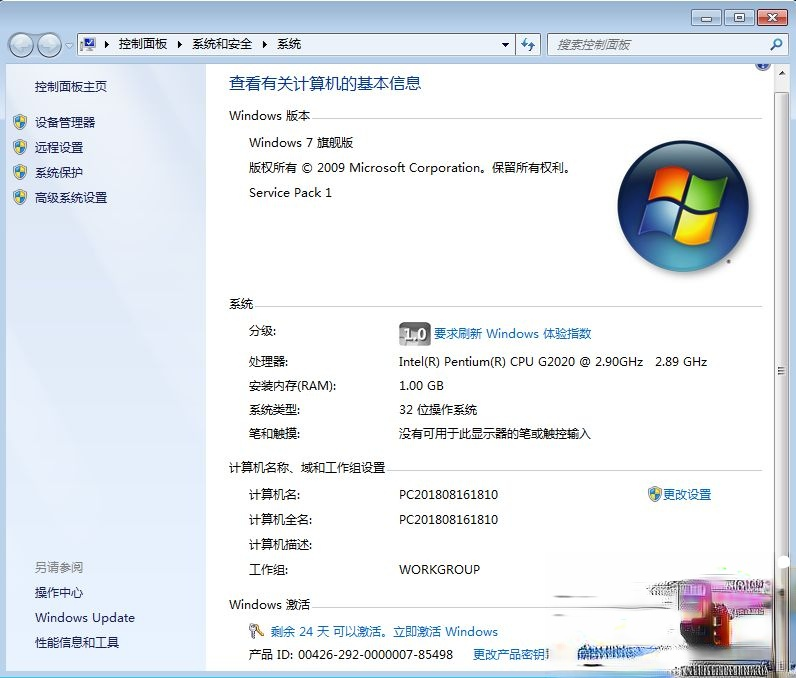
Task: Click the key icon next to activation text
Action: 256,631
